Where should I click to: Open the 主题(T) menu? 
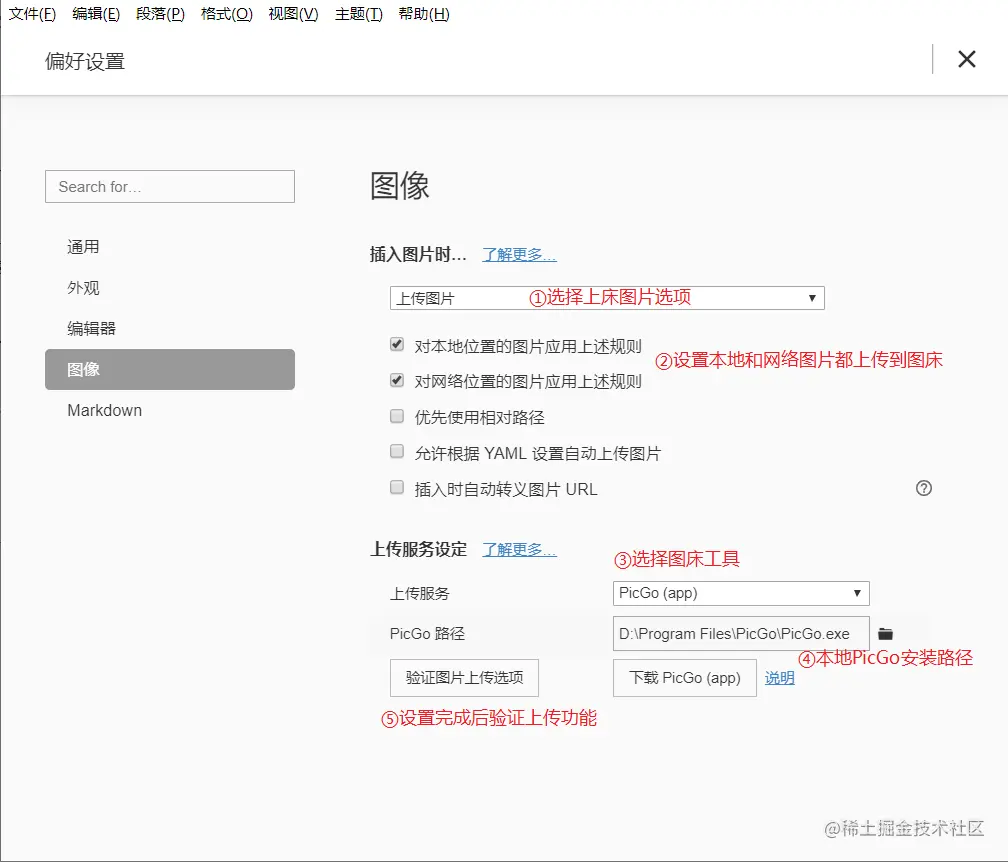359,14
